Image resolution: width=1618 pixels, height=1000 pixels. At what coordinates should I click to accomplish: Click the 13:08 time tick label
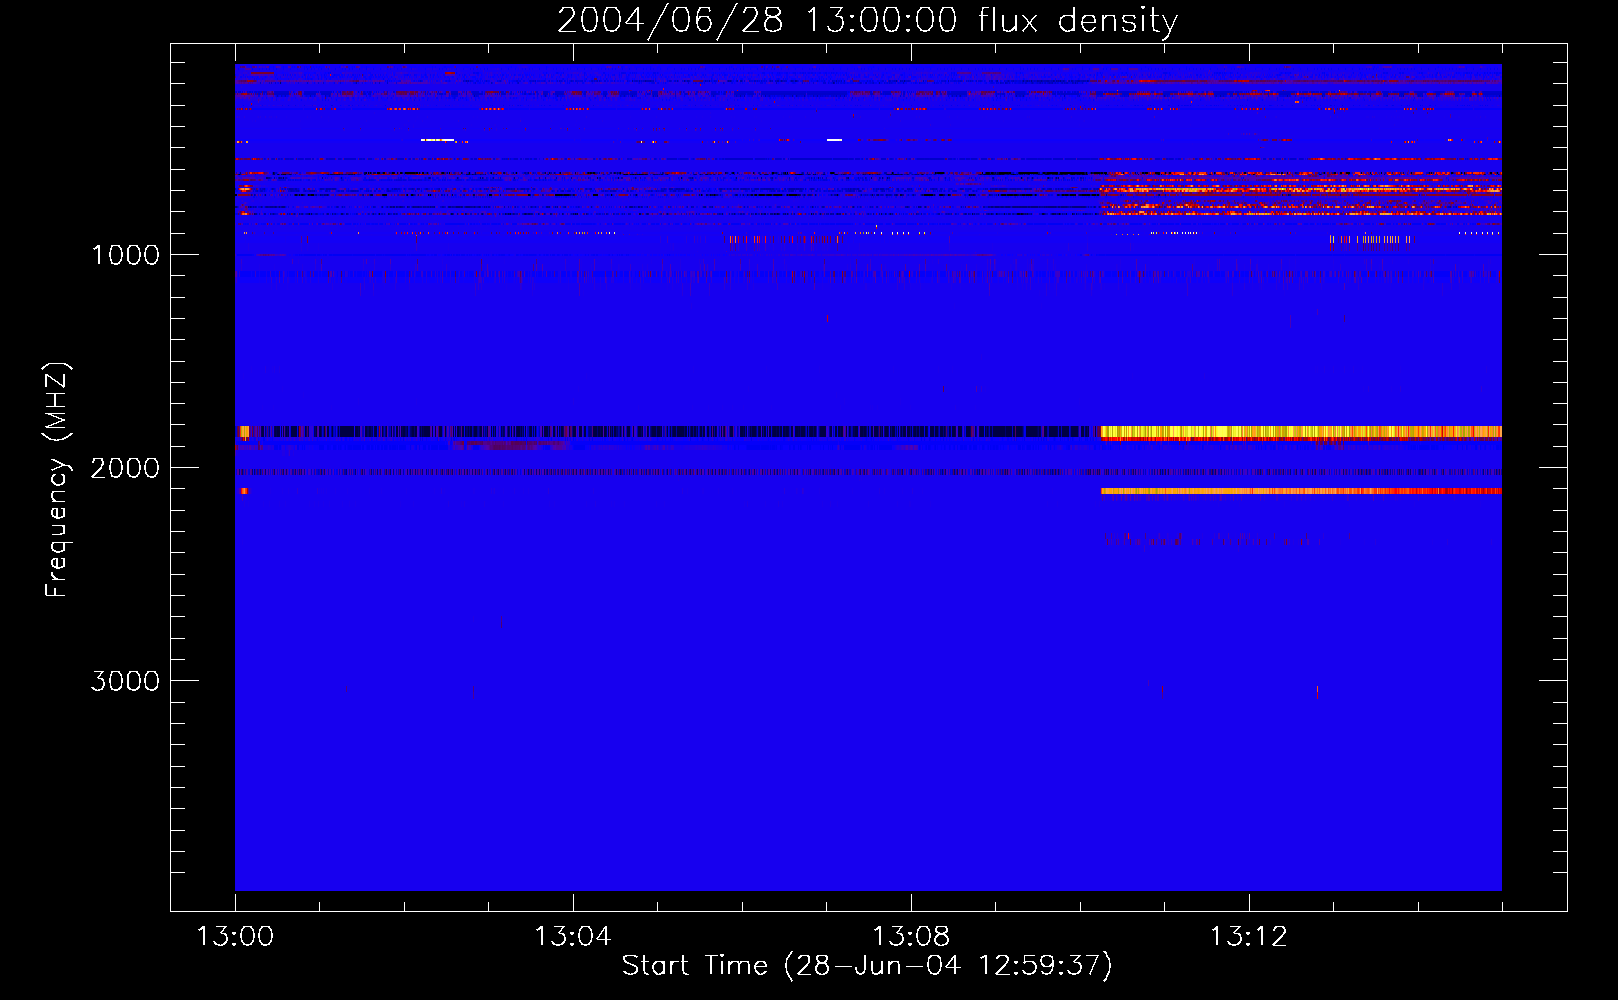[911, 937]
